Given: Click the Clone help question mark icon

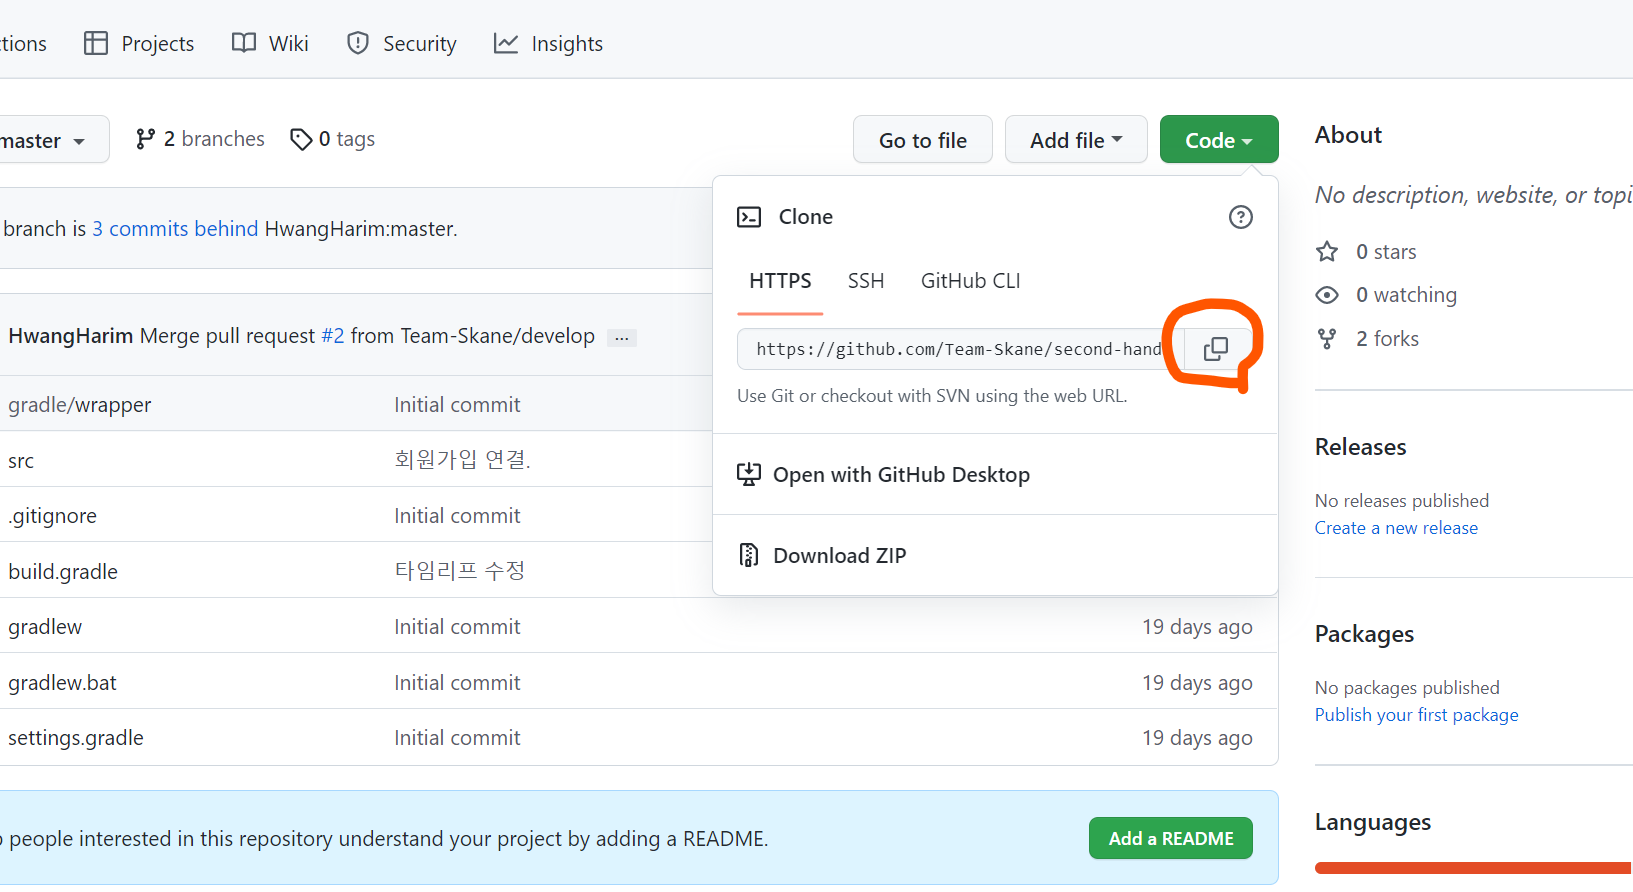Looking at the screenshot, I should click(1240, 217).
